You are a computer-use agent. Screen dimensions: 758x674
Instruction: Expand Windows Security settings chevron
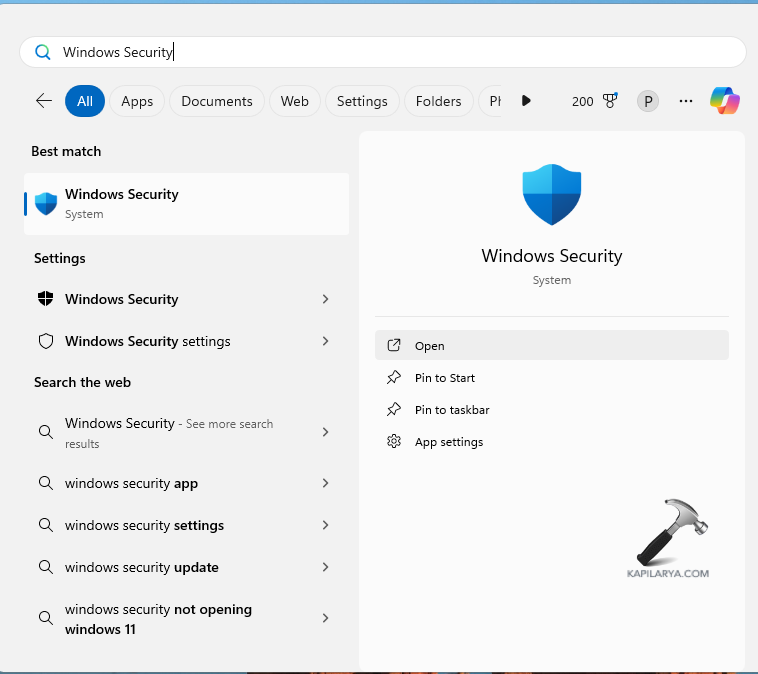(325, 341)
